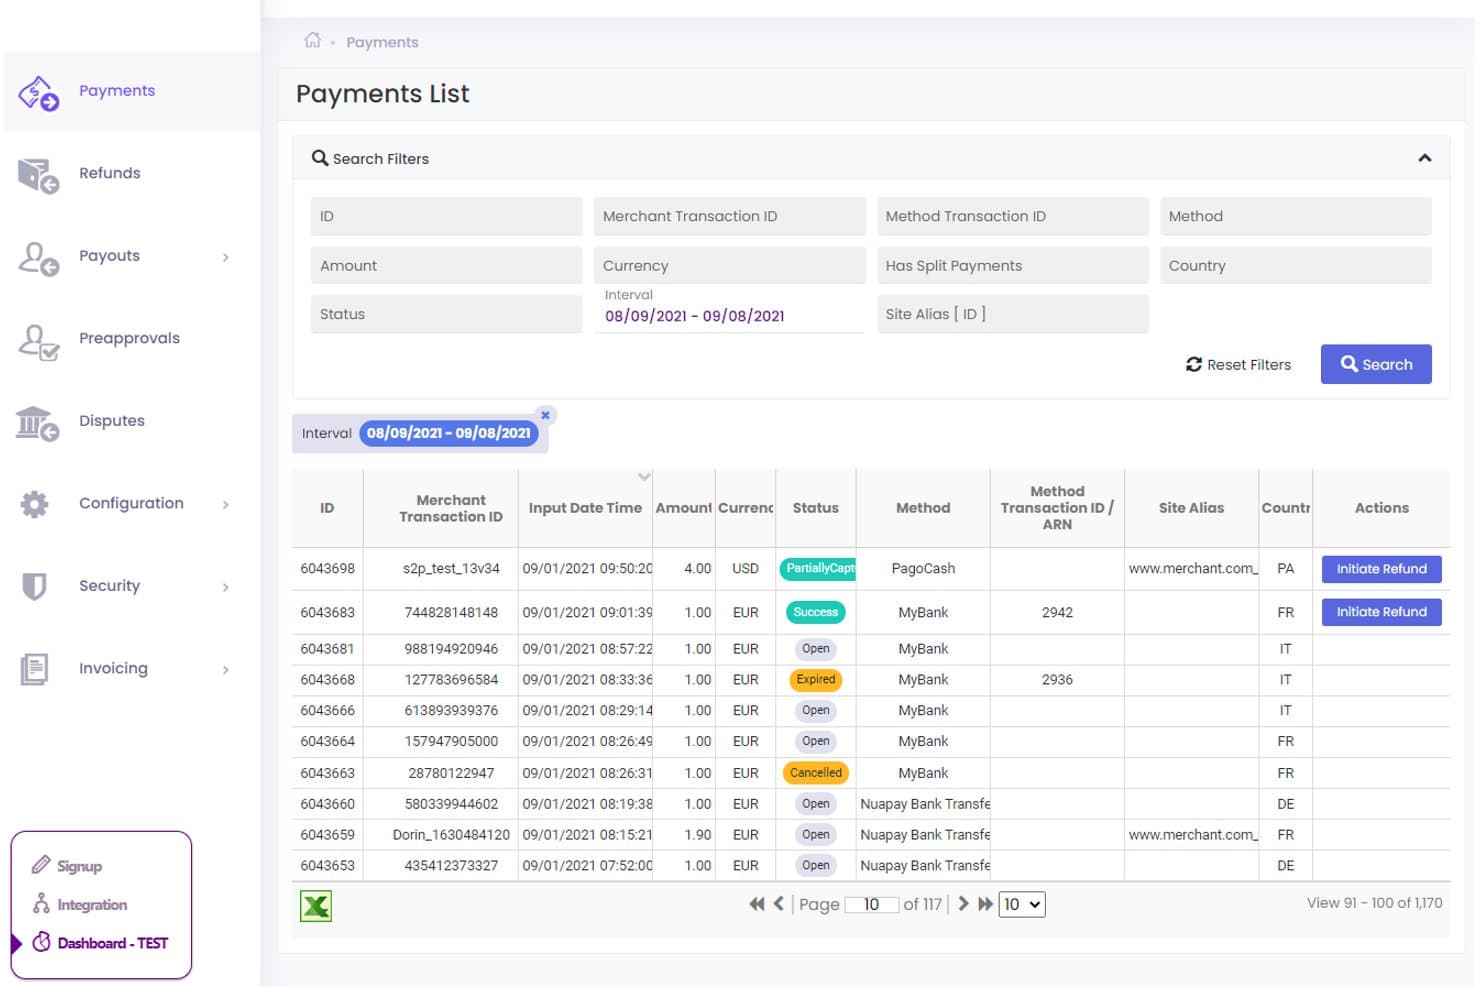Image resolution: width=1480 pixels, height=987 pixels.
Task: Export payments list to Excel
Action: click(316, 906)
